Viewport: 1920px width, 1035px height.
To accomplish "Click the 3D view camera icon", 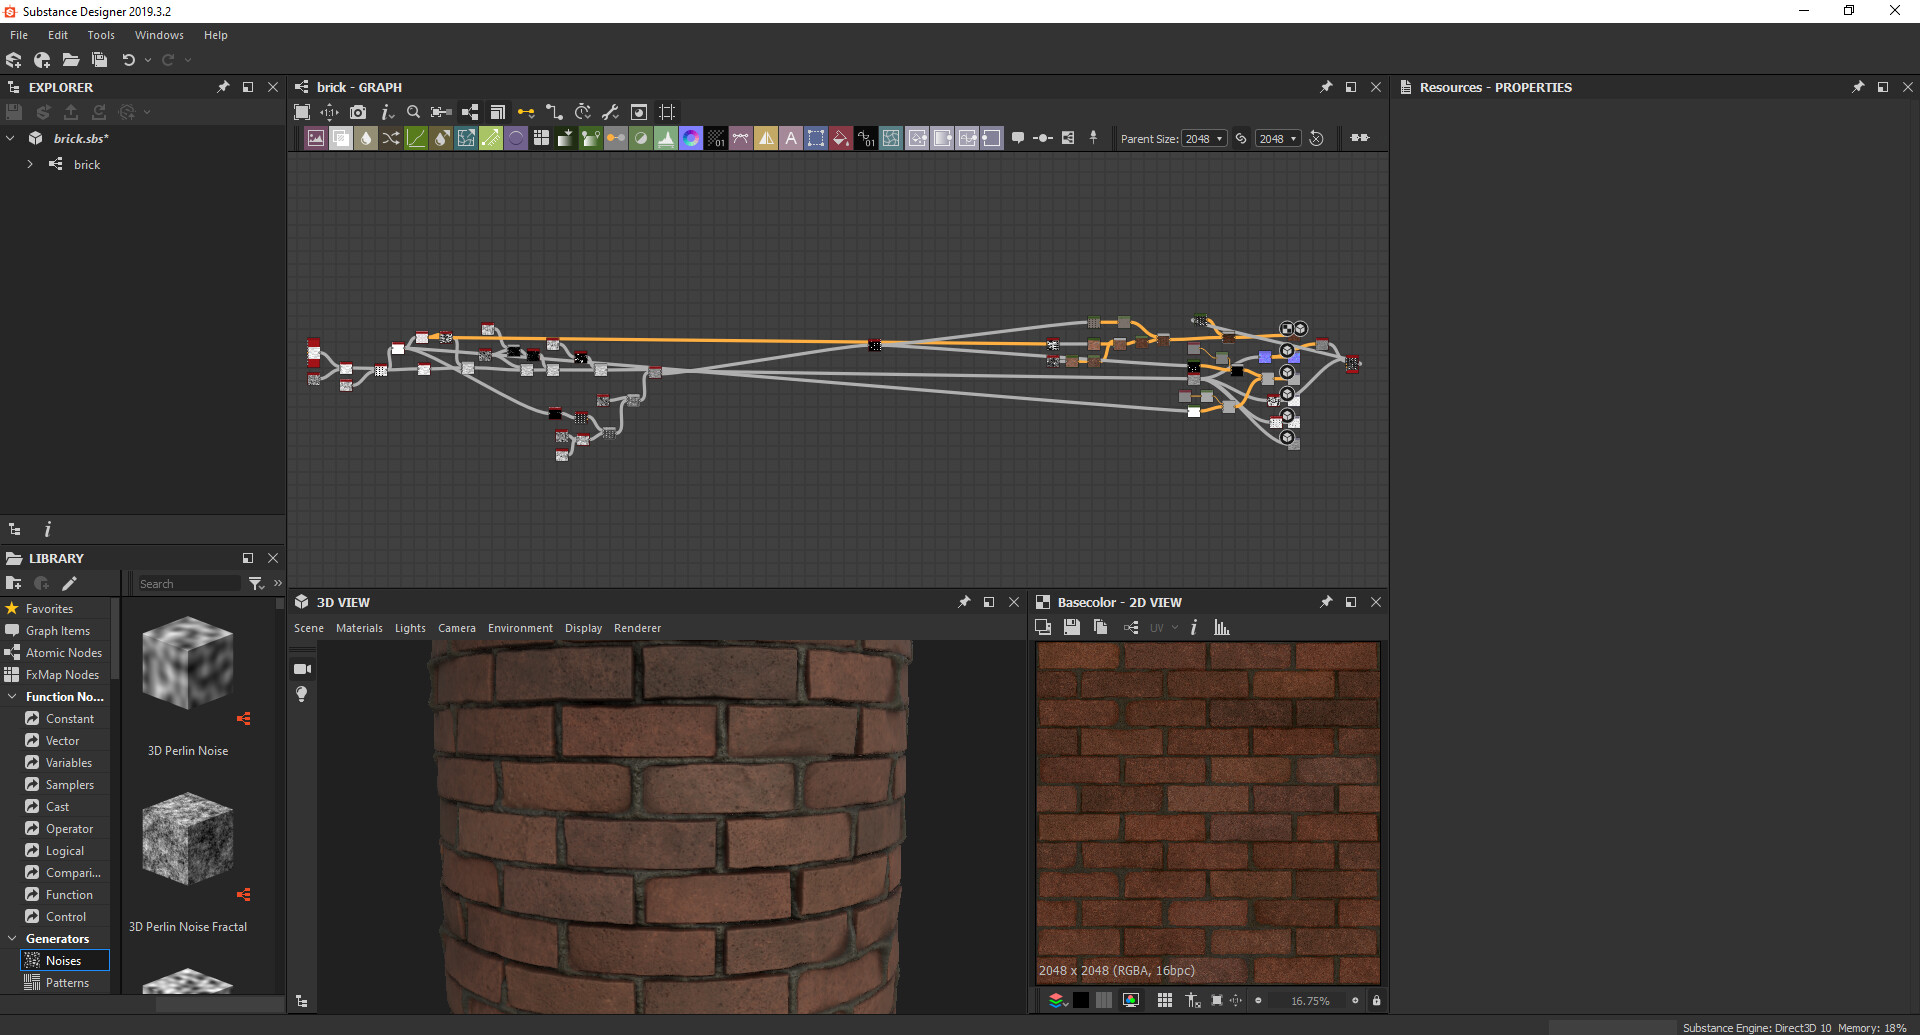I will [302, 669].
